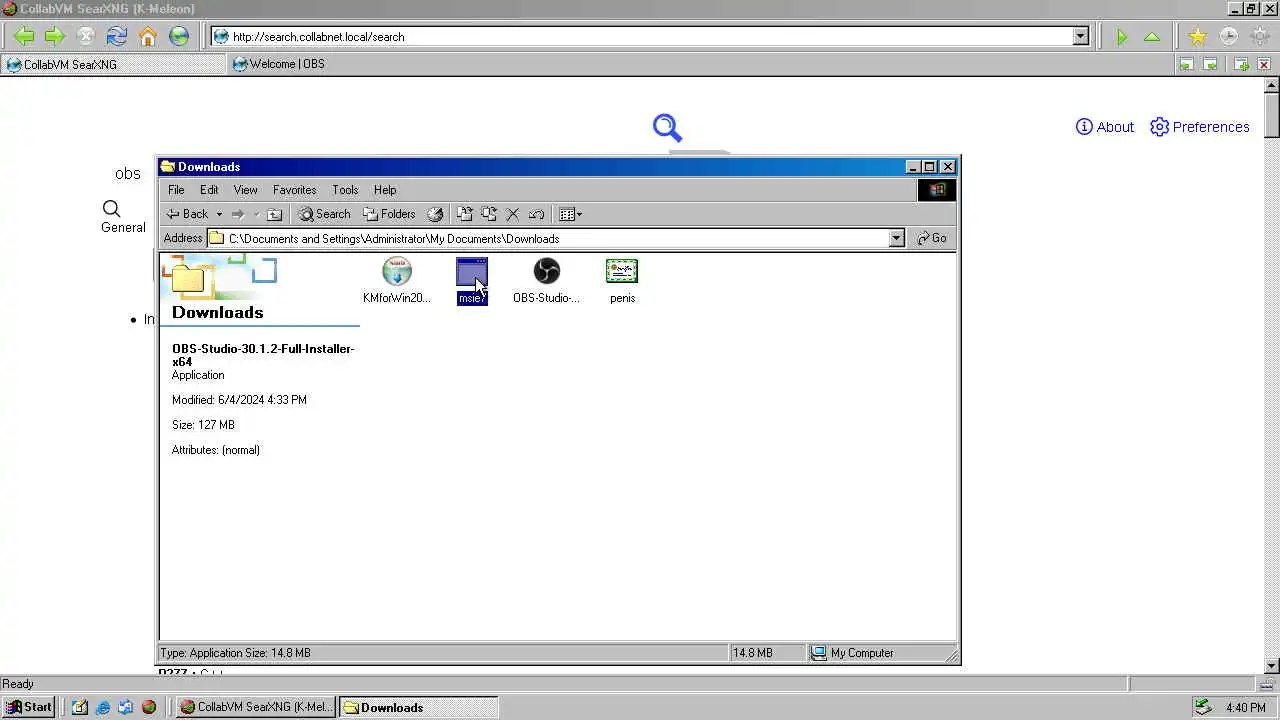
Task: Click Explorer Back button
Action: [188, 214]
